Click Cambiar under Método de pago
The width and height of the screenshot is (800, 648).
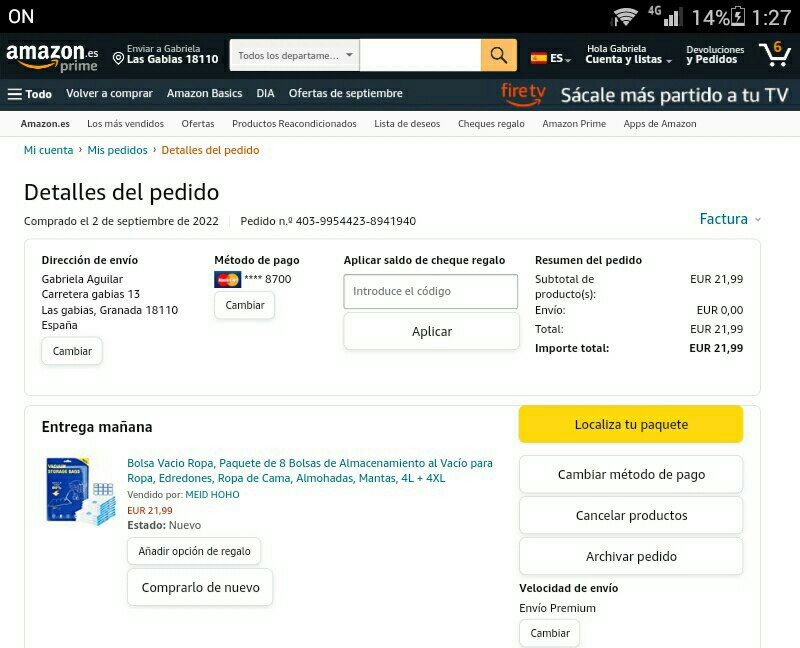pos(245,305)
